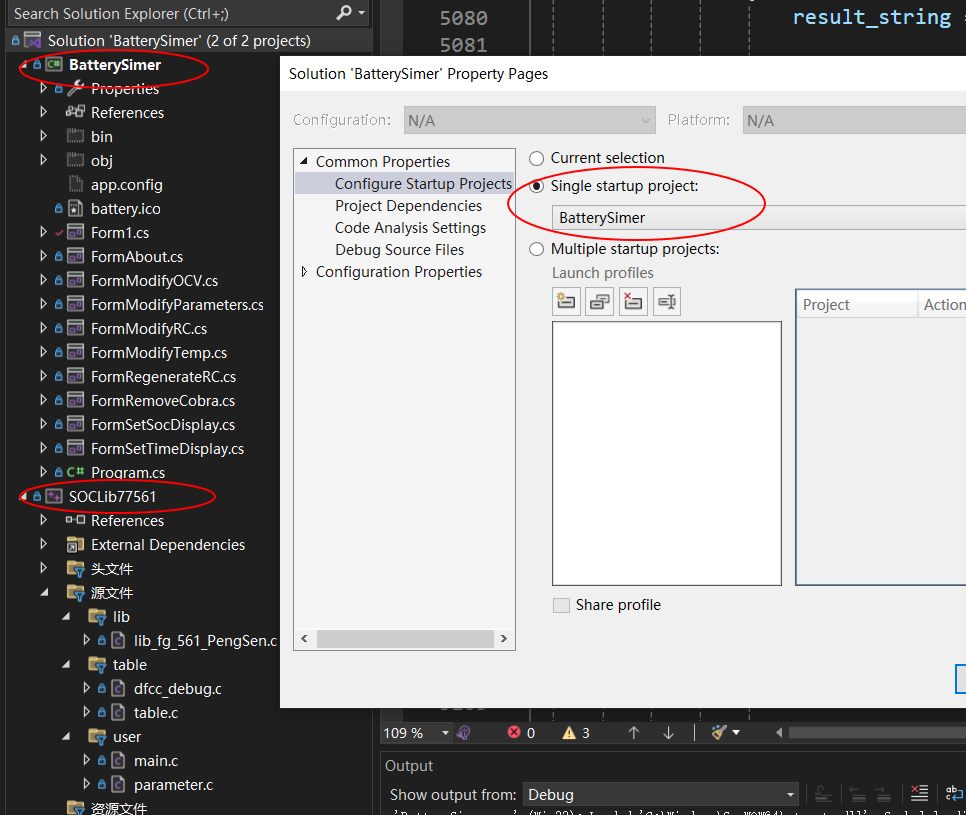Click the app.config file icon
Viewport: 966px width, 815px height.
75,184
